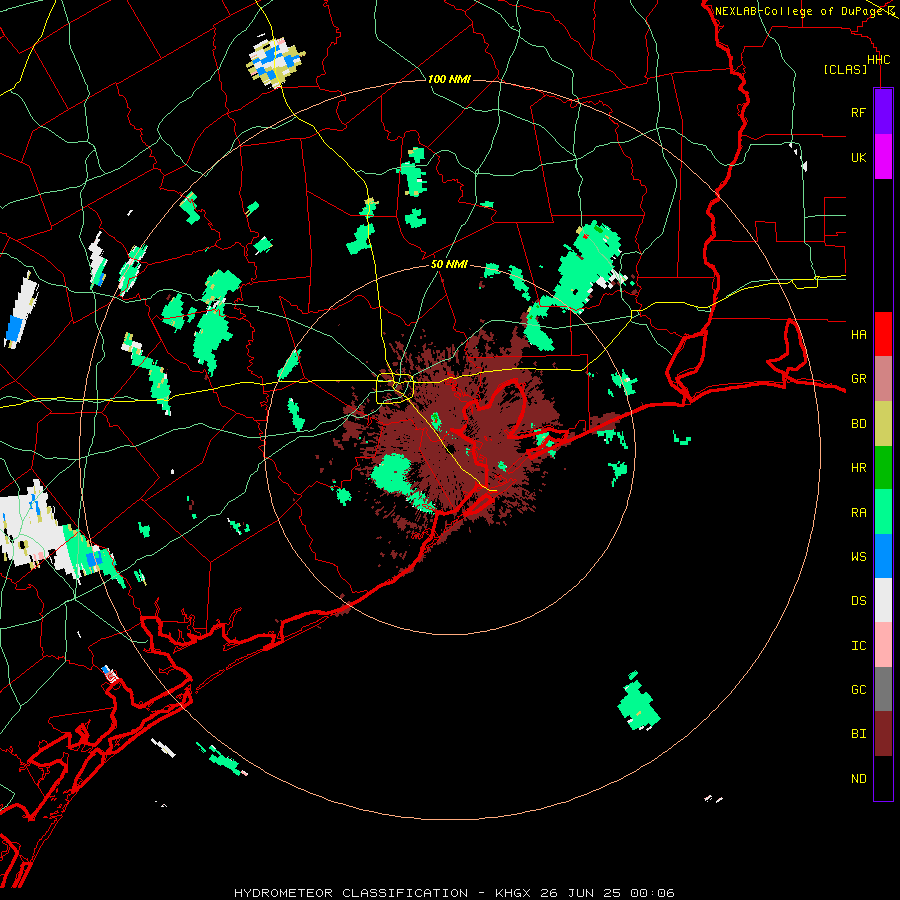Select the GC gray legend swatch
Image resolution: width=900 pixels, height=900 pixels.
click(x=883, y=689)
